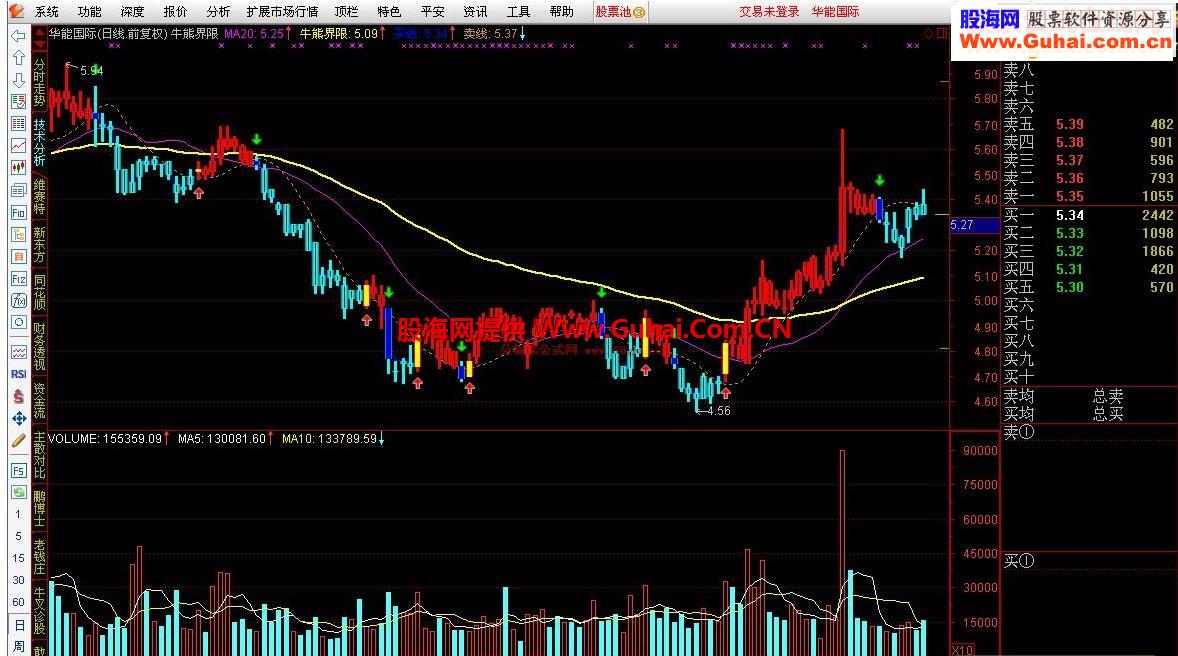Select the pencil drawing tool icon

pos(18,440)
